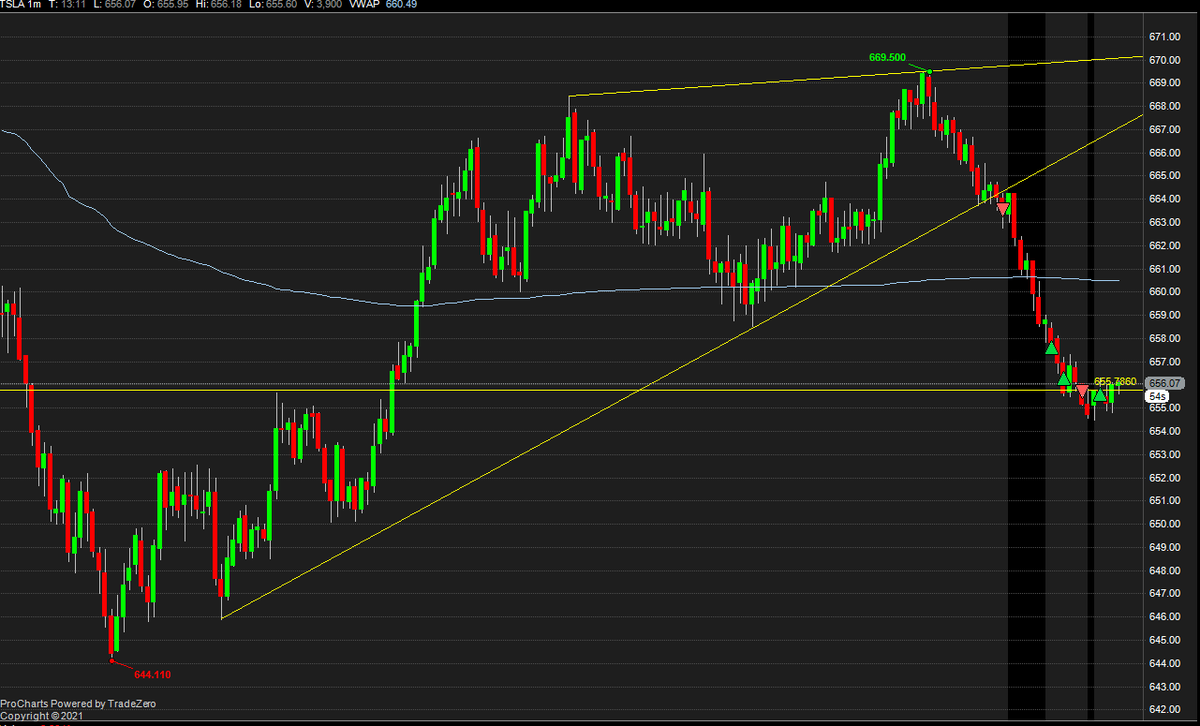
Task: Click 652.00 on the price axis
Action: click(x=1166, y=478)
